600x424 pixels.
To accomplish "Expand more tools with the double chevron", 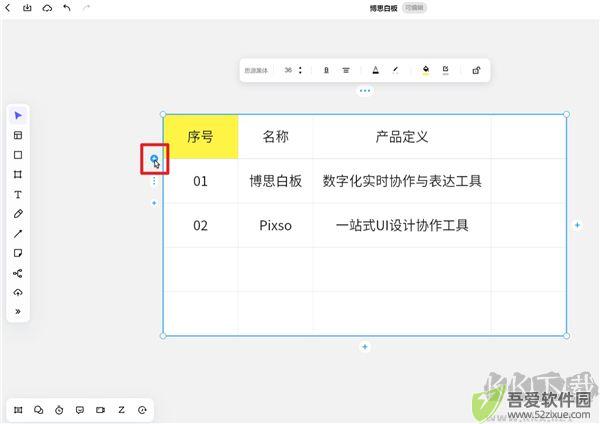I will tap(18, 311).
